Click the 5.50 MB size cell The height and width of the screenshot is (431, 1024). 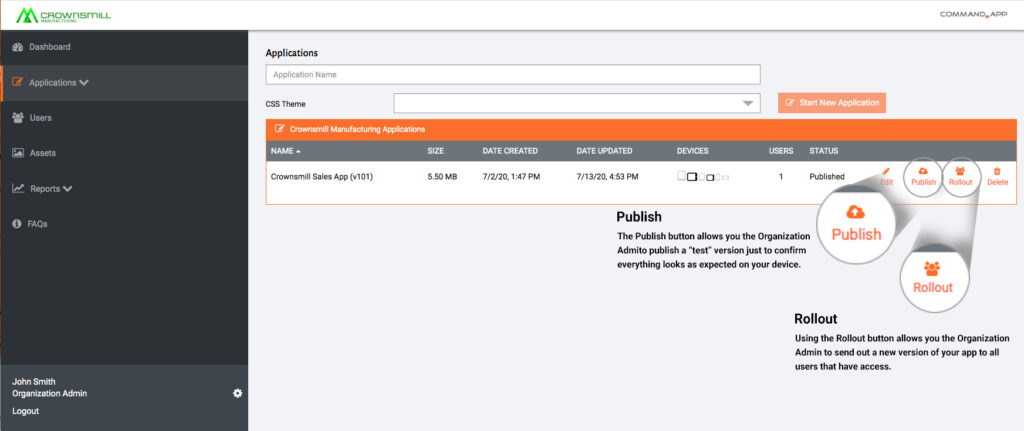coord(442,176)
